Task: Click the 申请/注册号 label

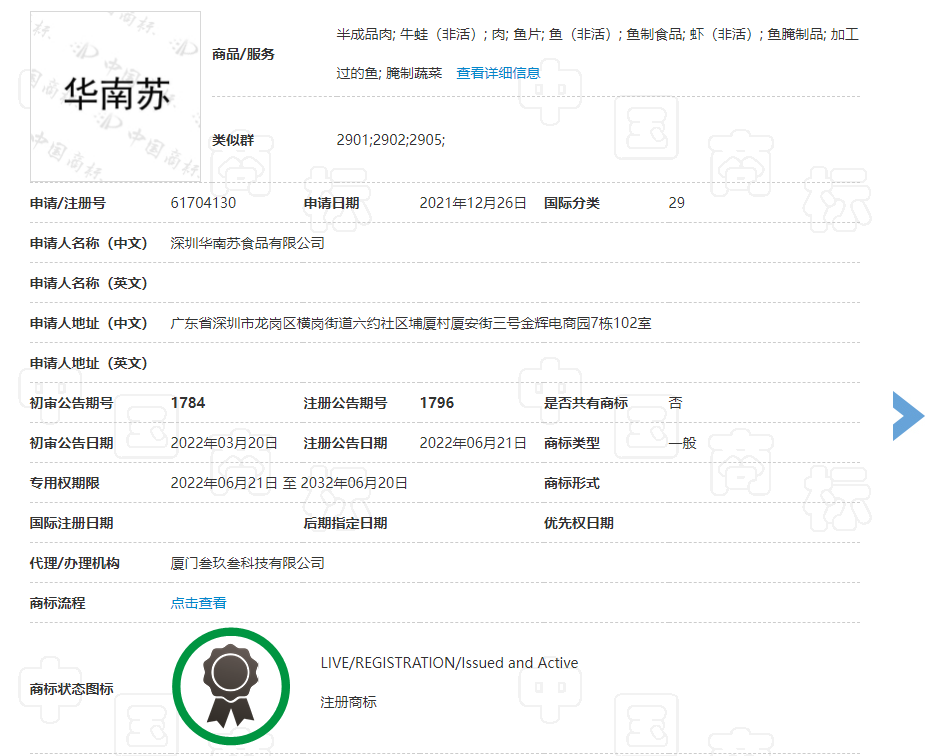Action: point(67,204)
